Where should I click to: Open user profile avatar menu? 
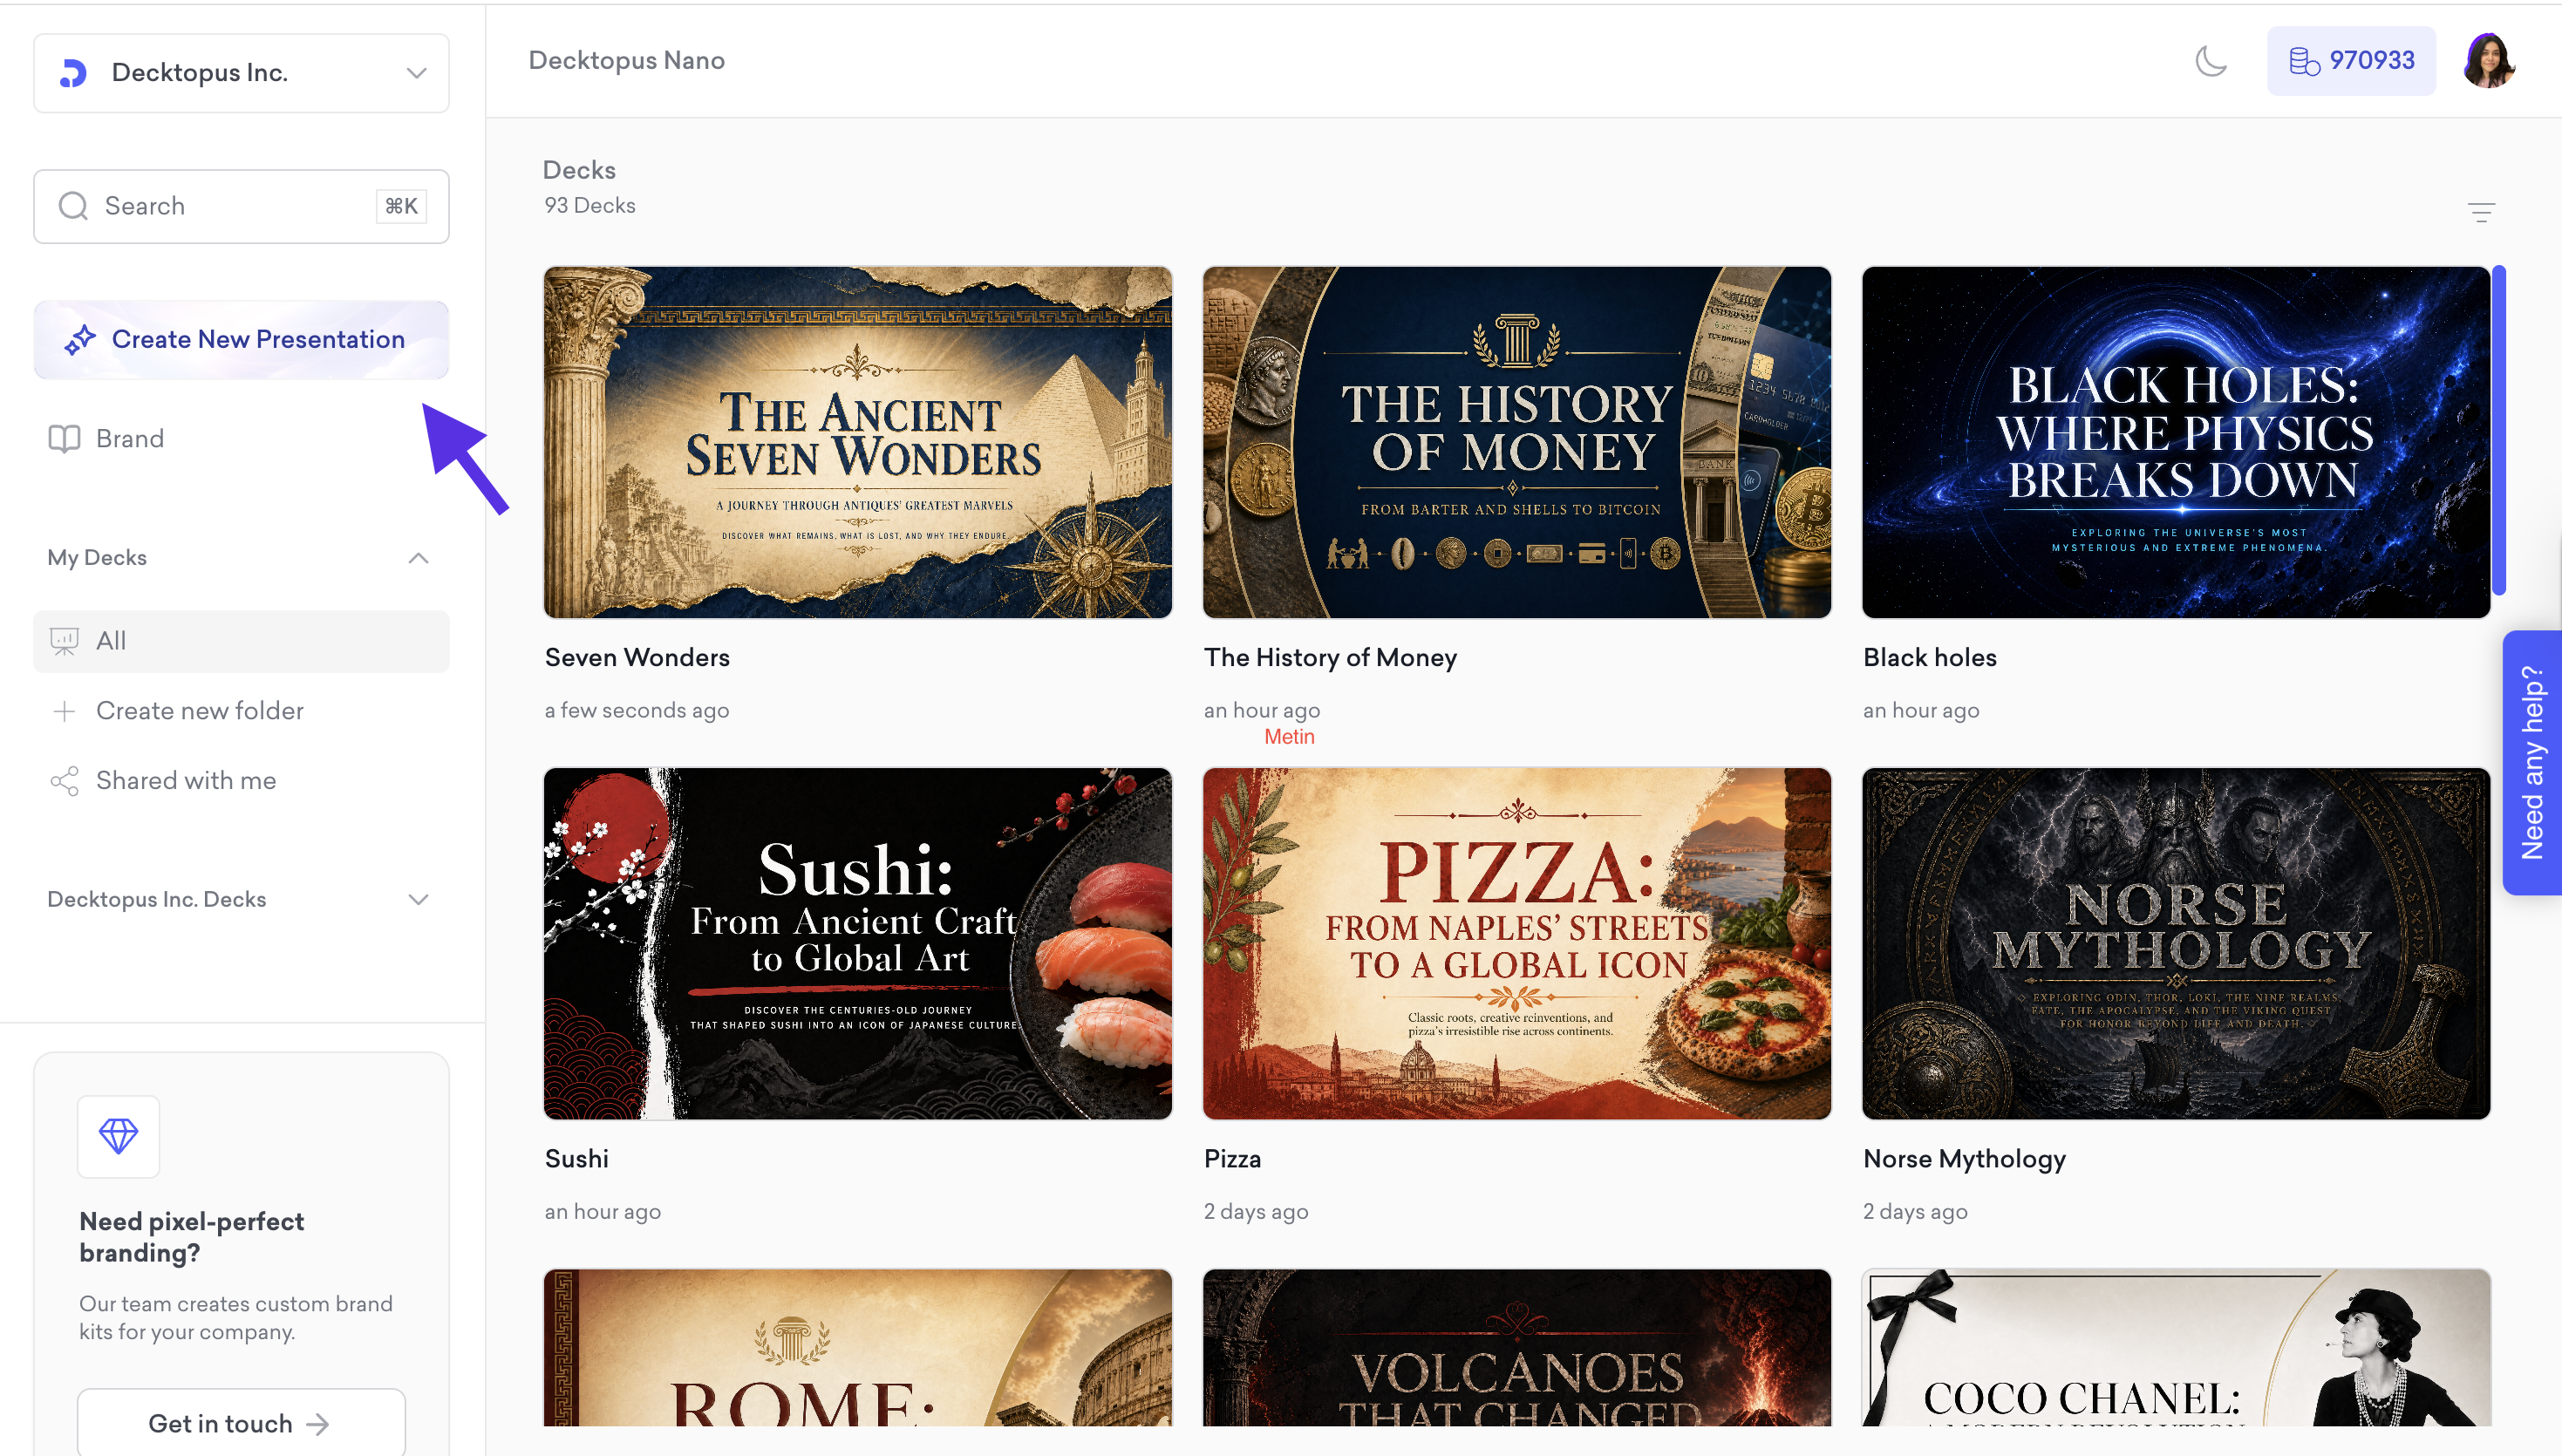(2488, 61)
